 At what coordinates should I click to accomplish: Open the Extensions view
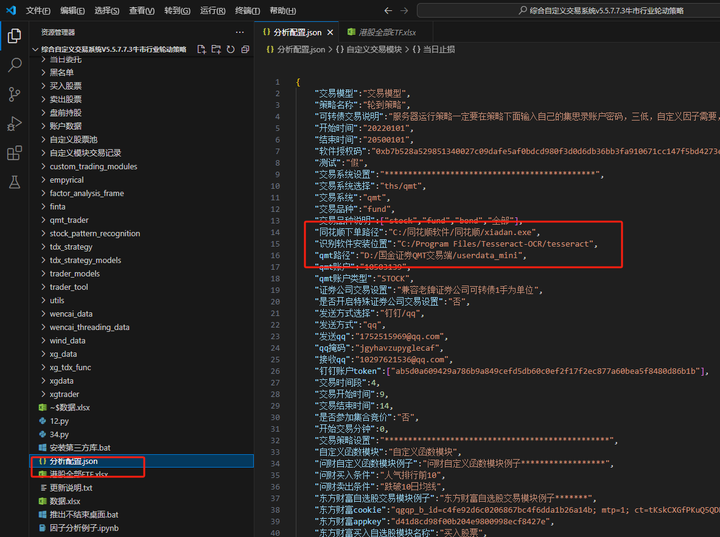14,153
